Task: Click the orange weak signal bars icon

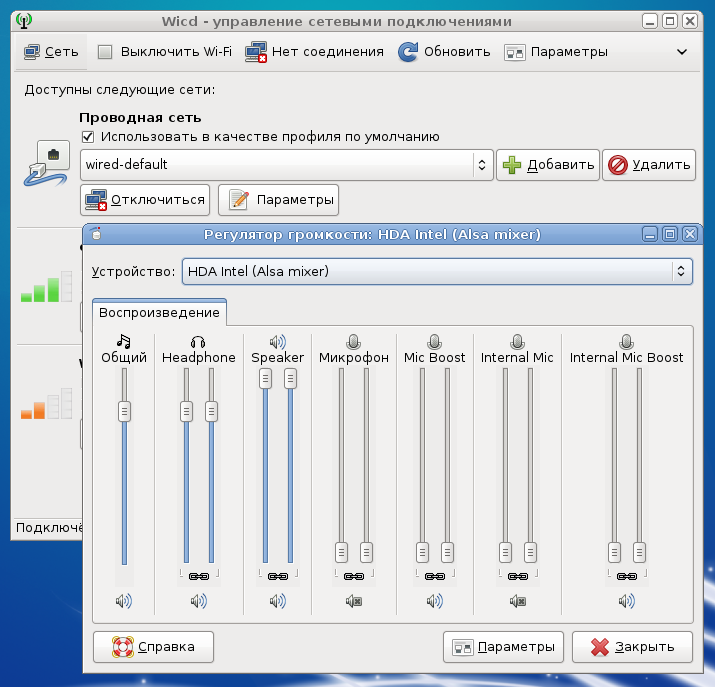Action: point(46,403)
